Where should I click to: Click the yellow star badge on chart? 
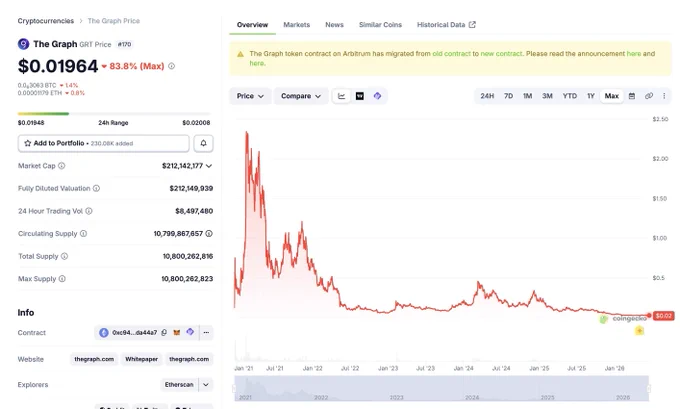tap(639, 331)
